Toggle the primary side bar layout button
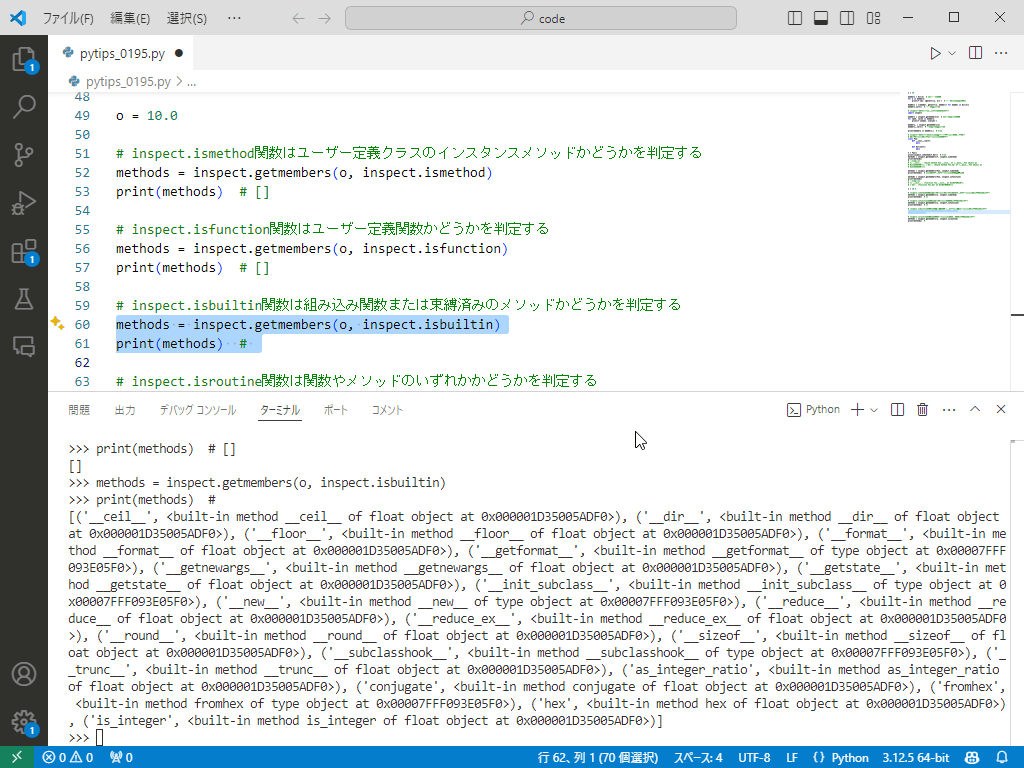Viewport: 1024px width, 768px height. [796, 18]
